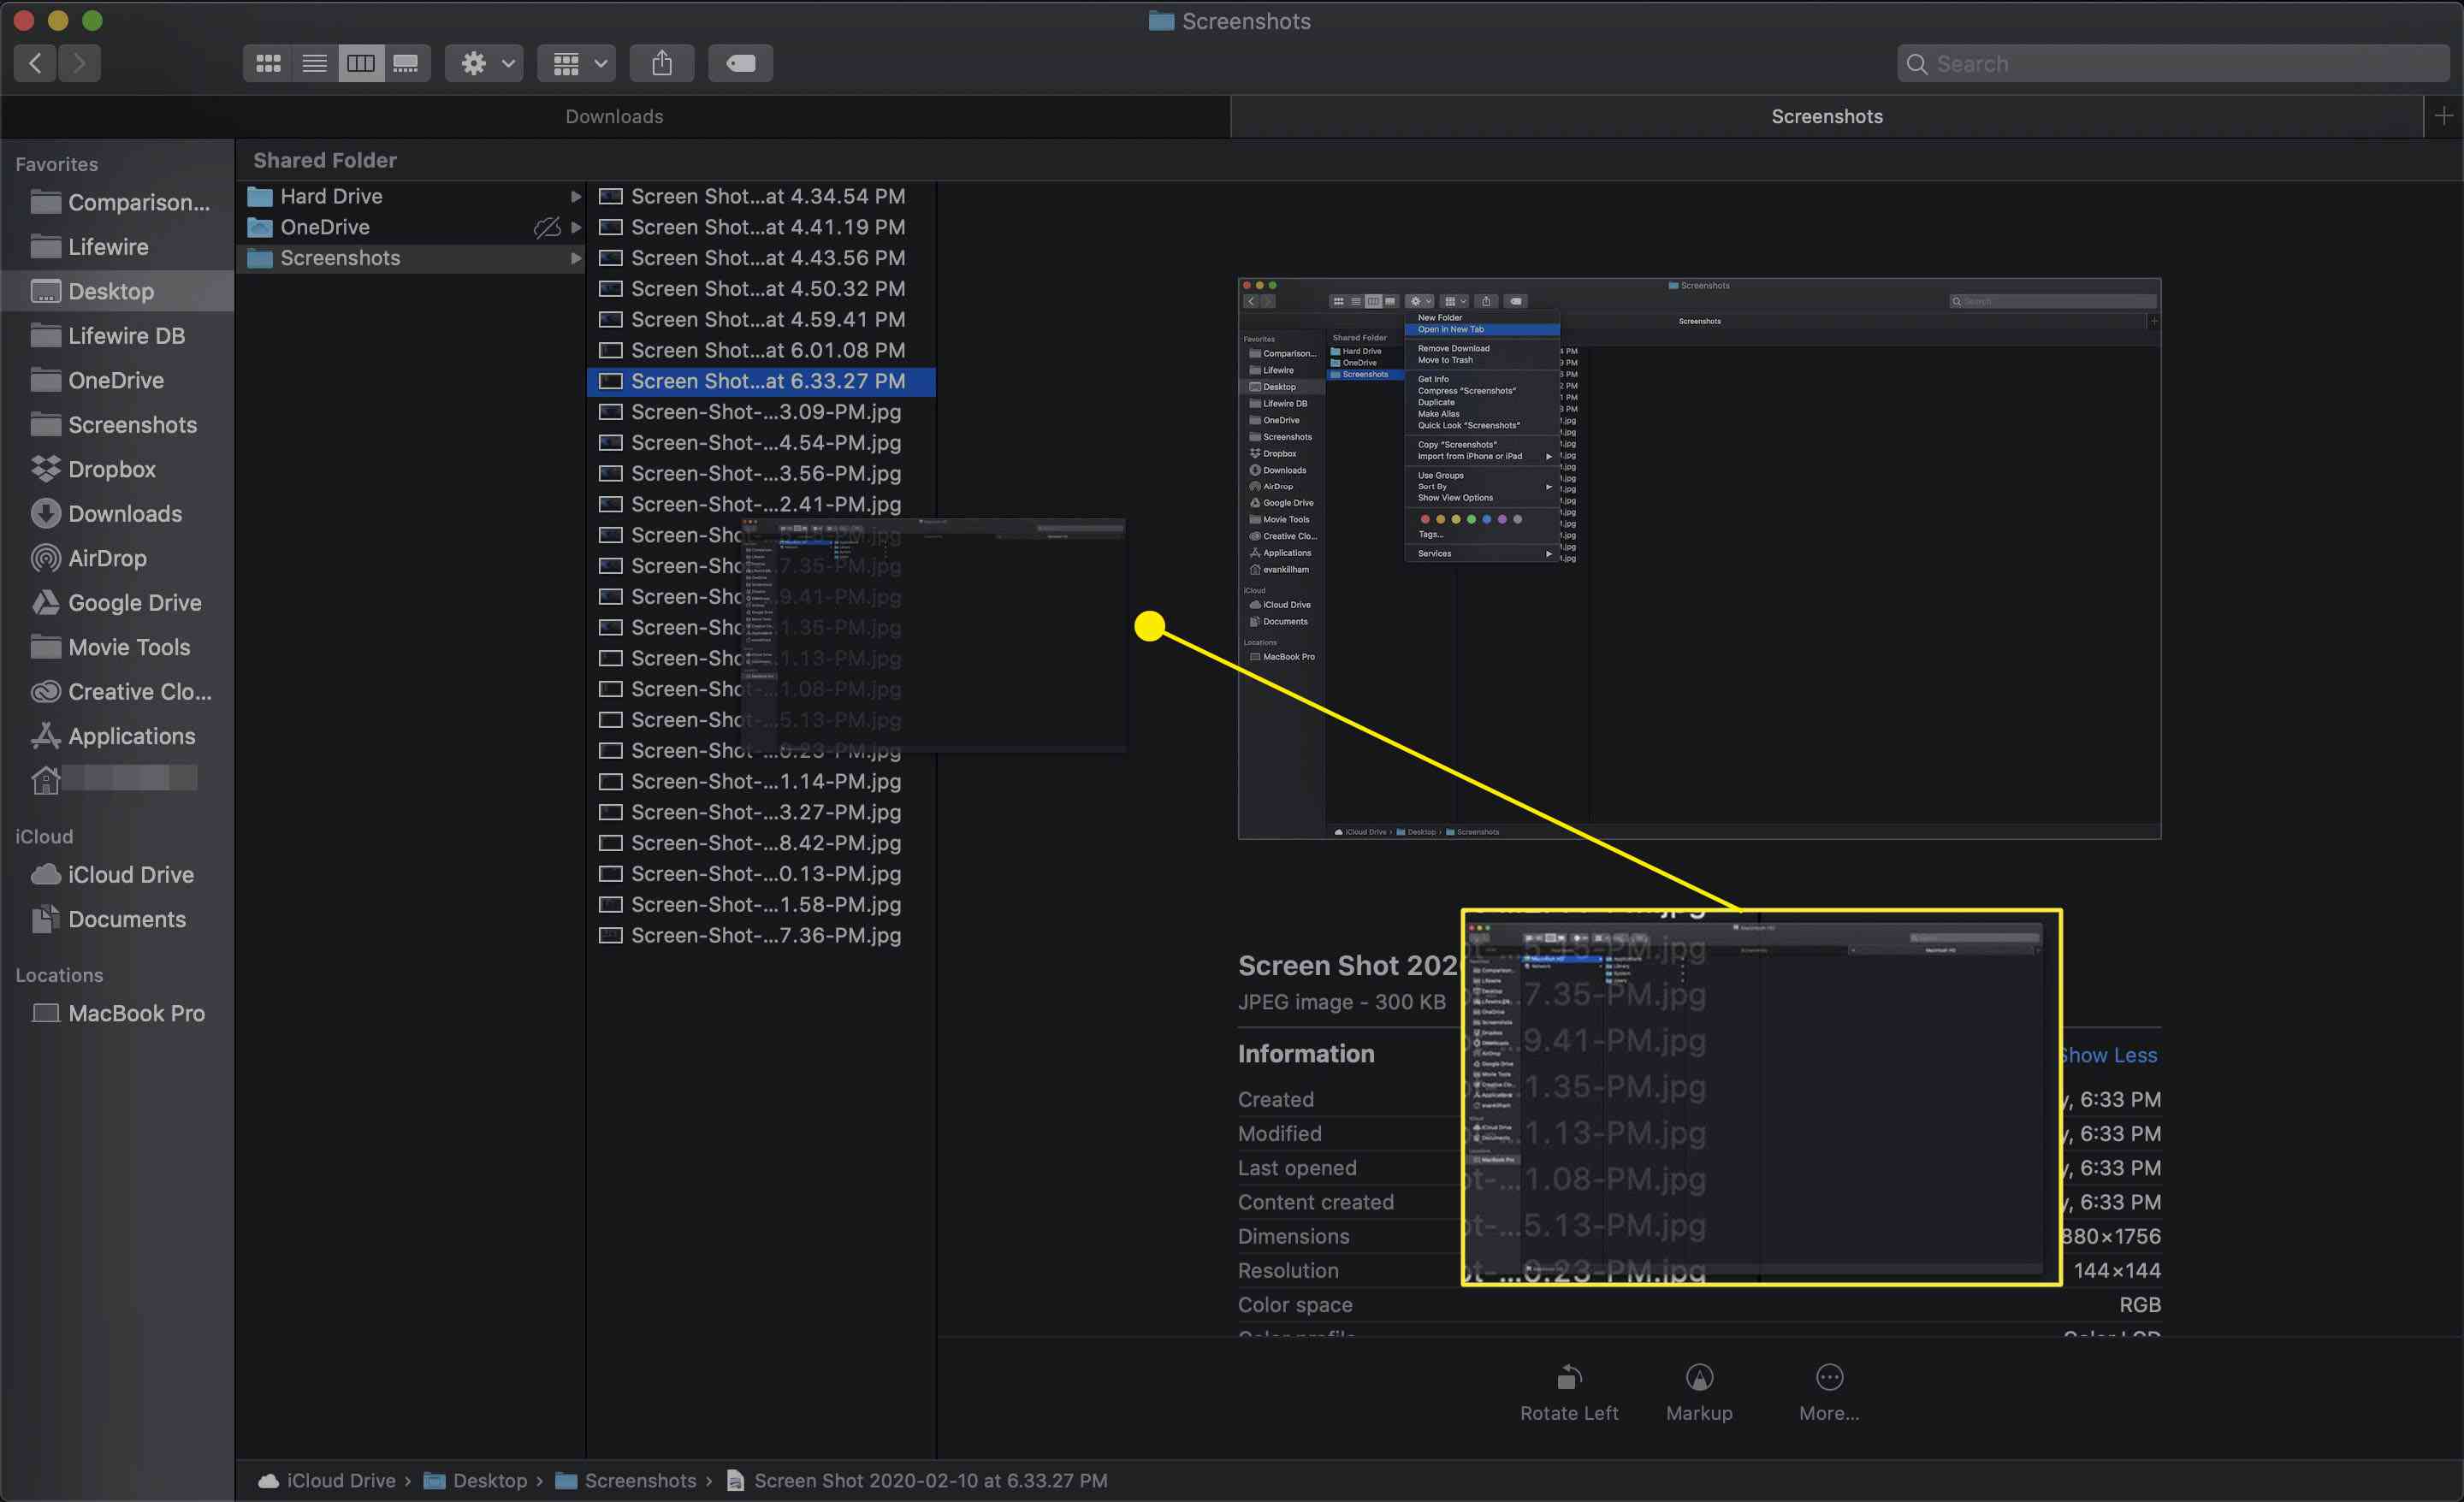
Task: Toggle OneDrive folder in sidebar
Action: [115, 380]
